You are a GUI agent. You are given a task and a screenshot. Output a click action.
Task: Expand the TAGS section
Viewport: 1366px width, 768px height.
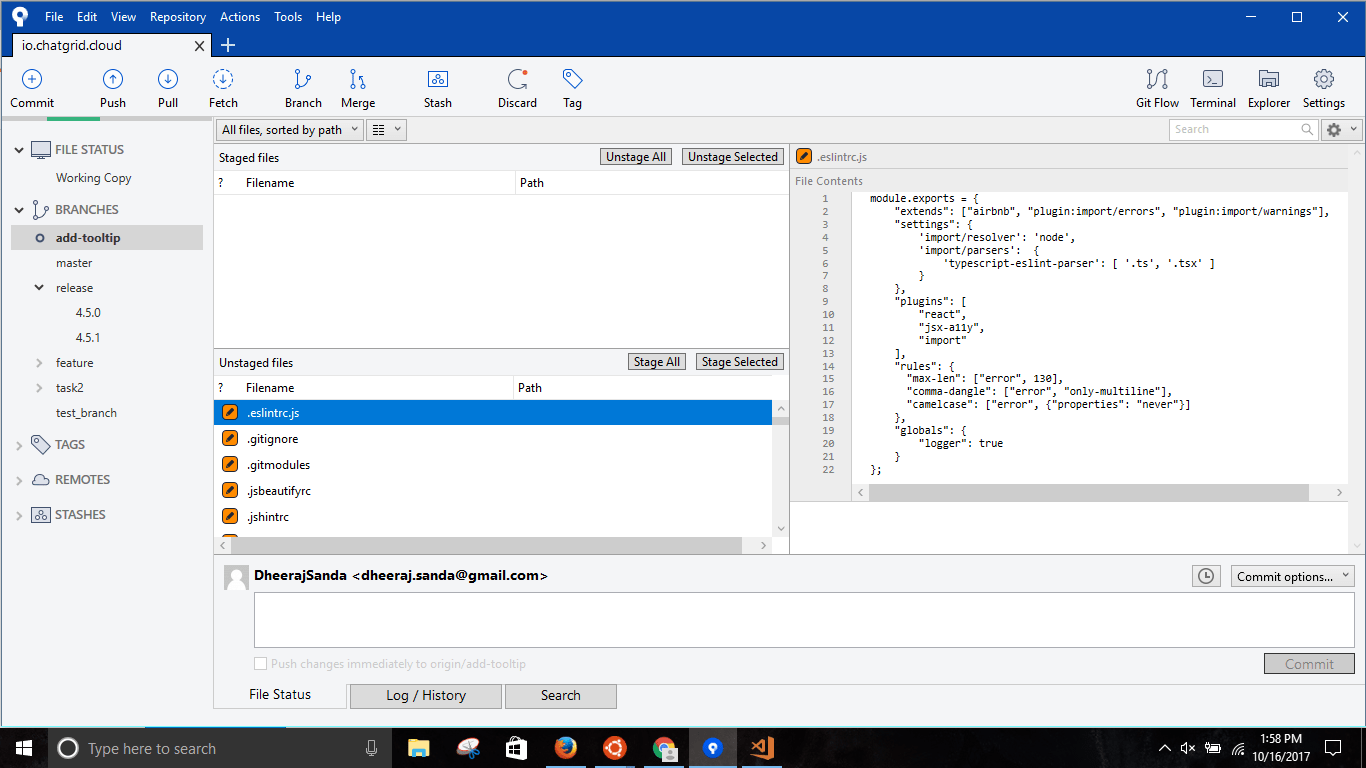click(18, 445)
